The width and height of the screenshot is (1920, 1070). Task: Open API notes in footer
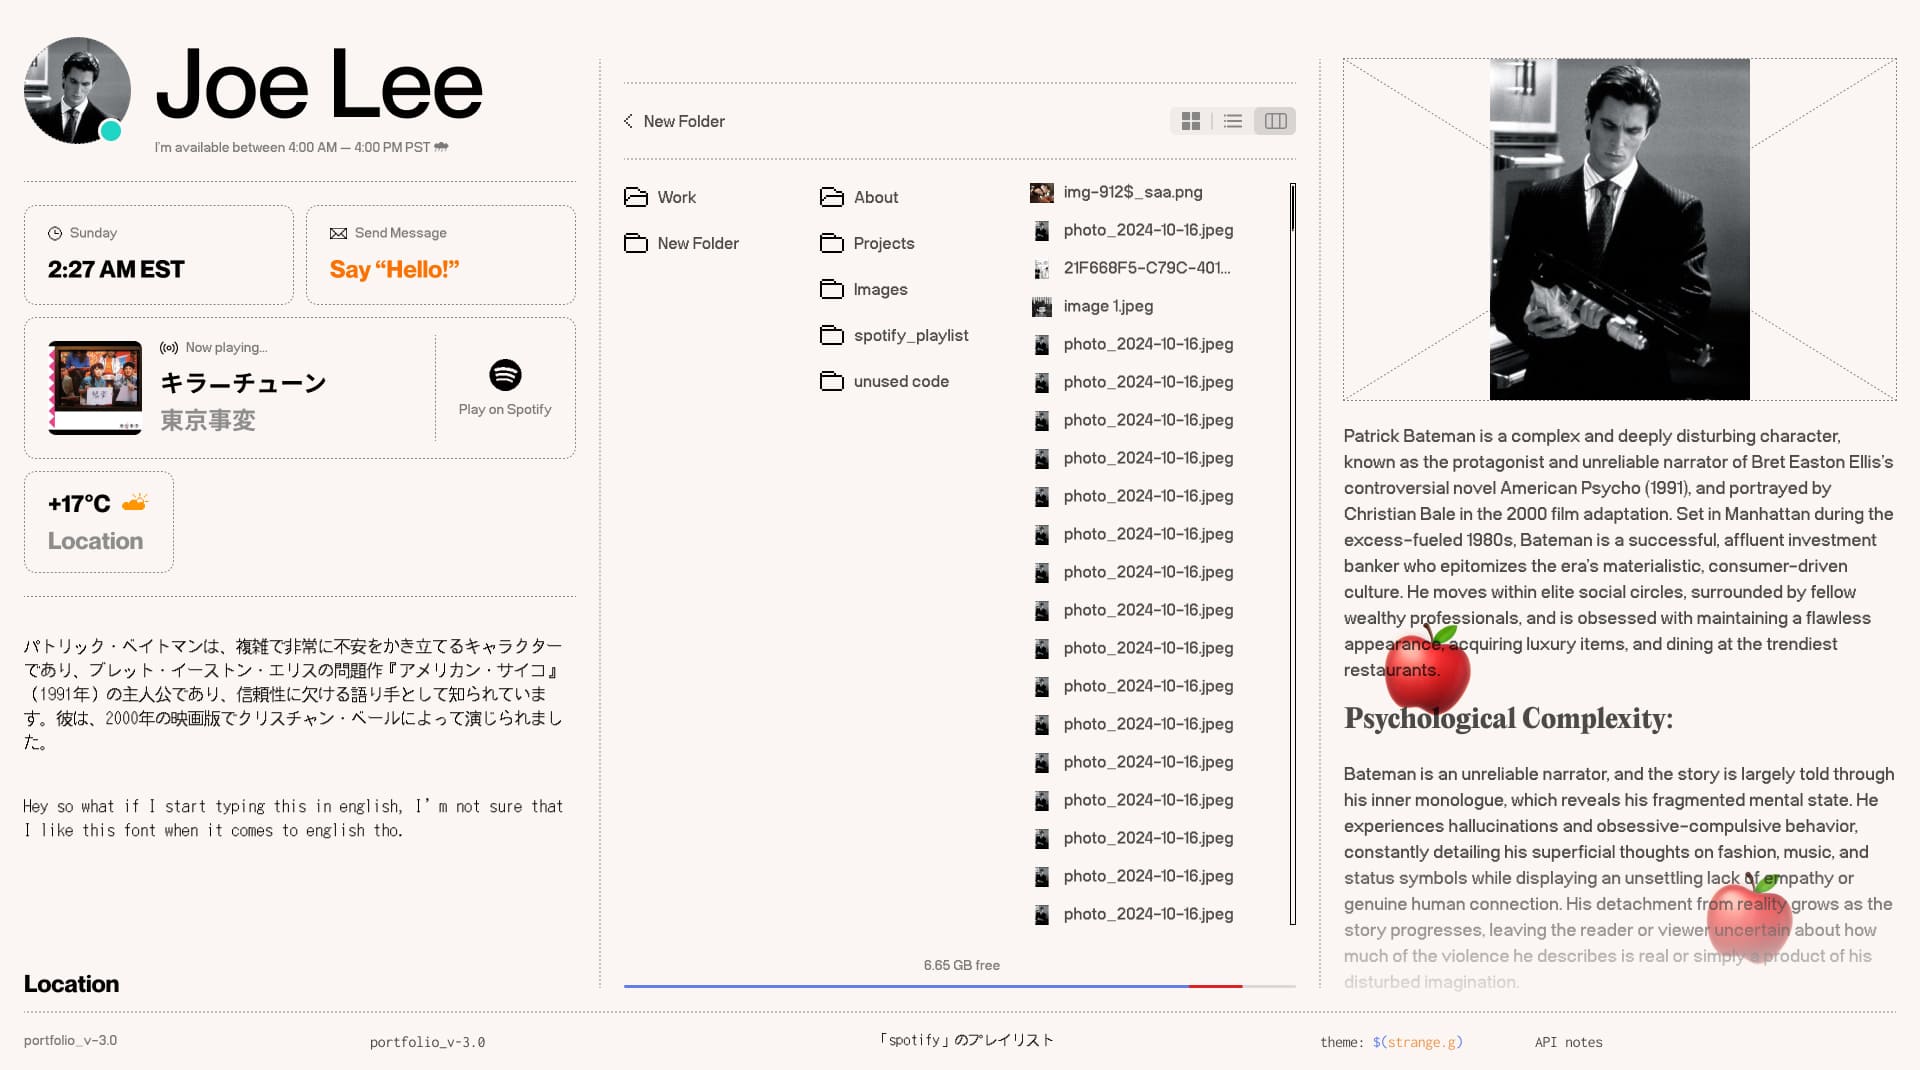tap(1568, 1042)
